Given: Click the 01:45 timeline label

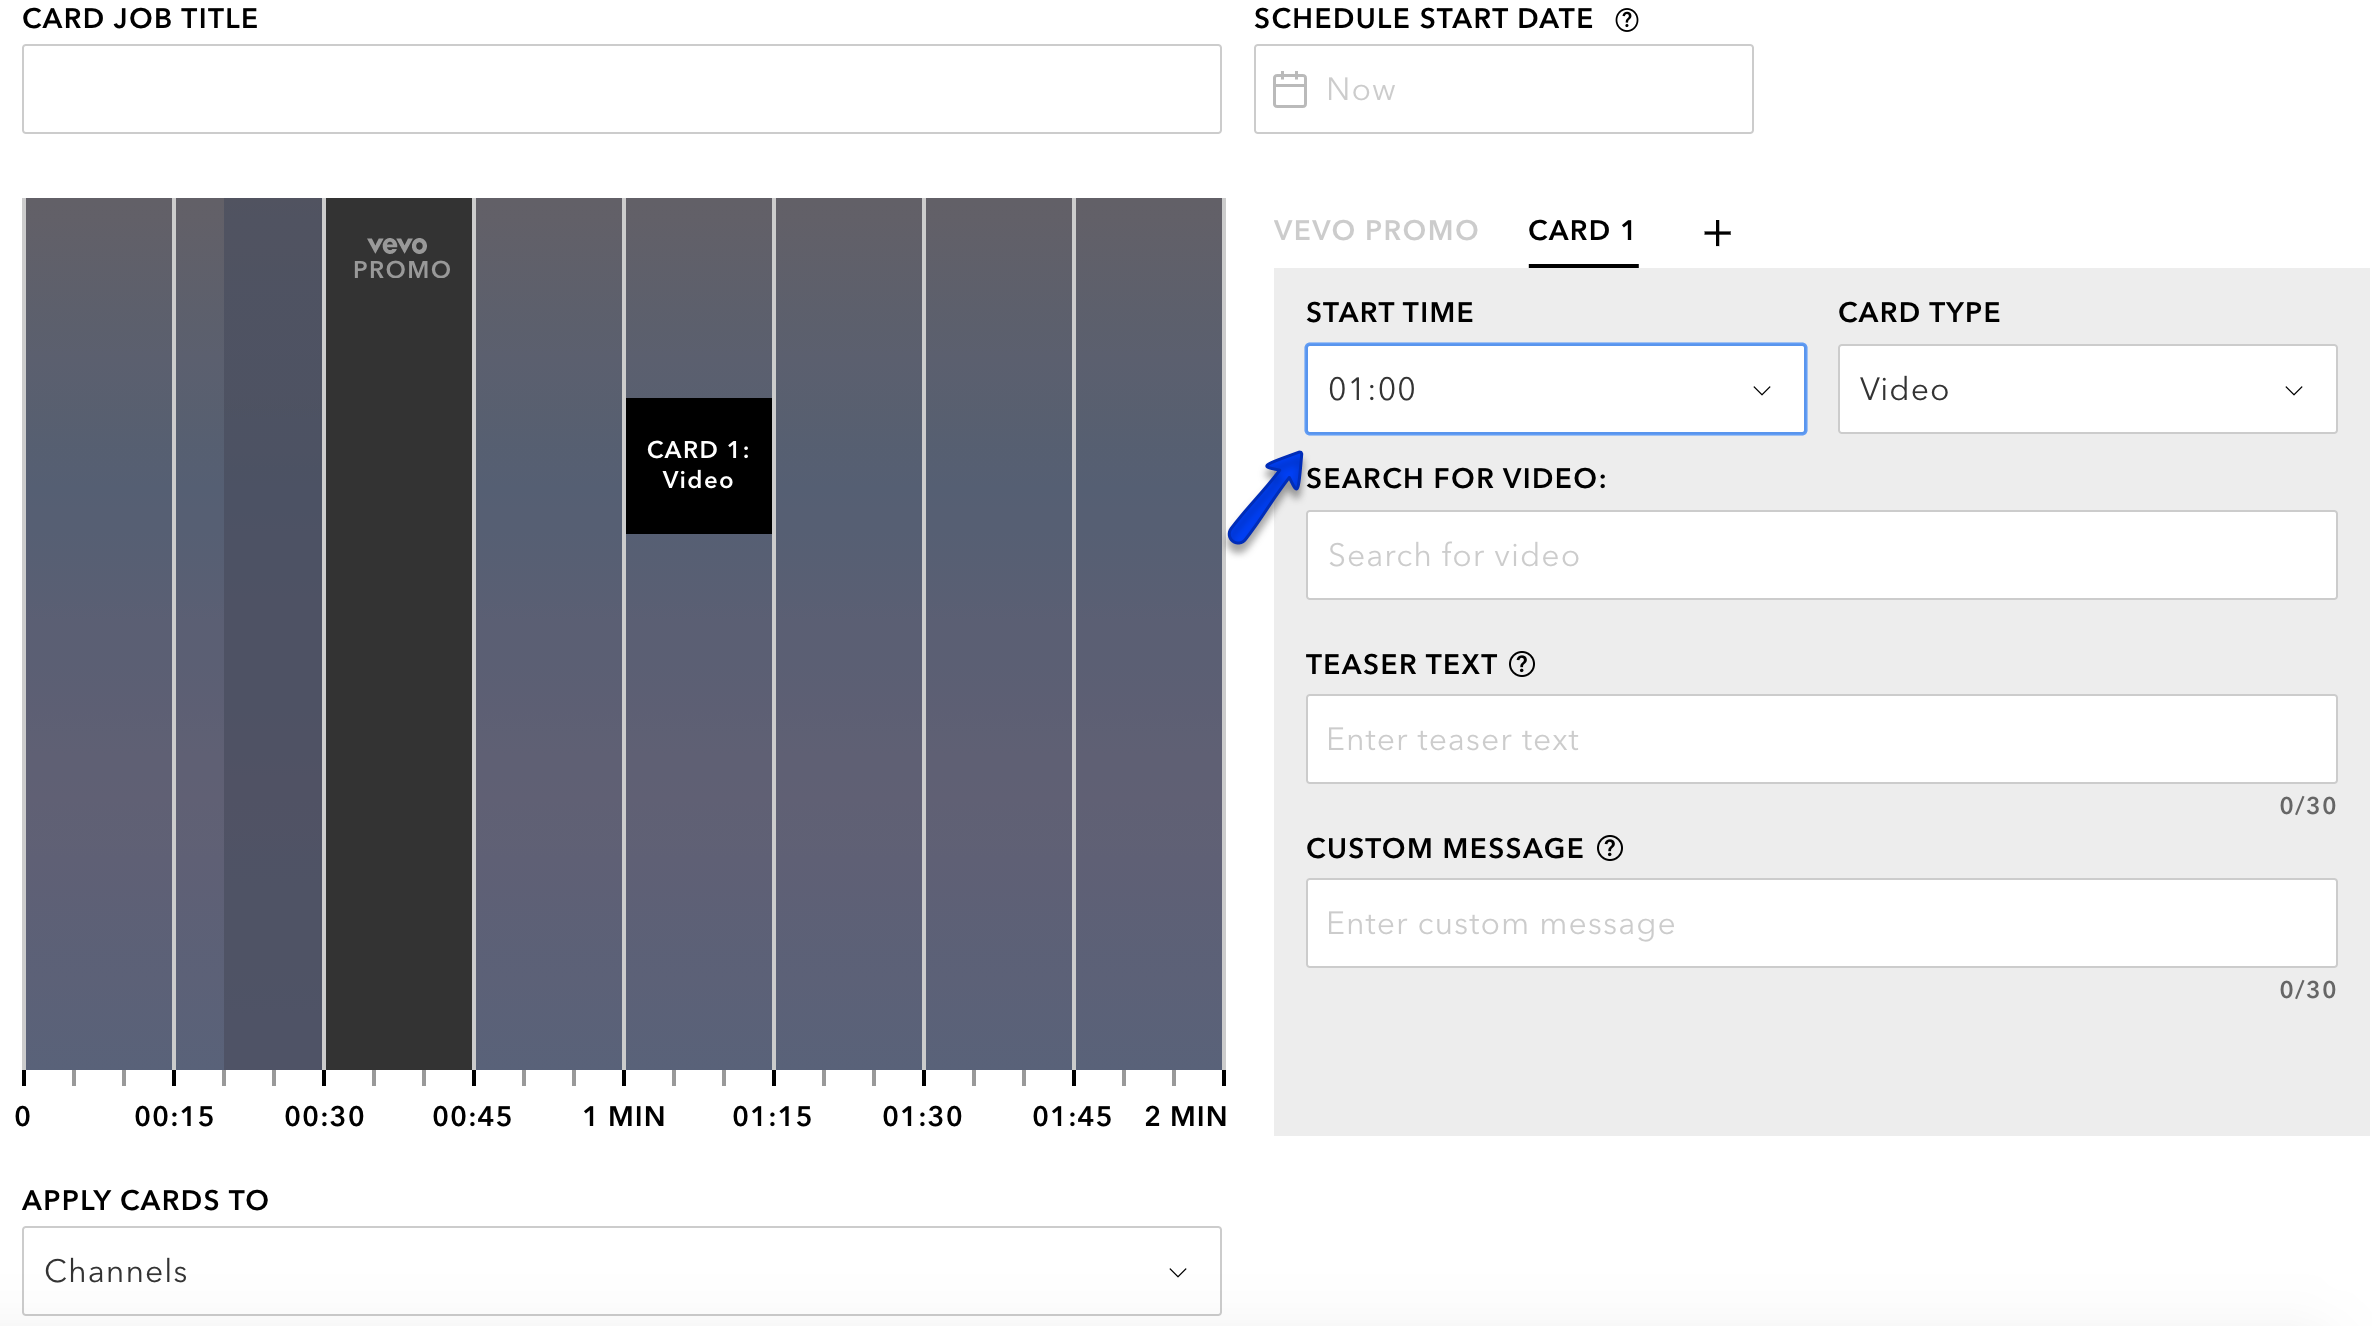Looking at the screenshot, I should coord(1072,1116).
